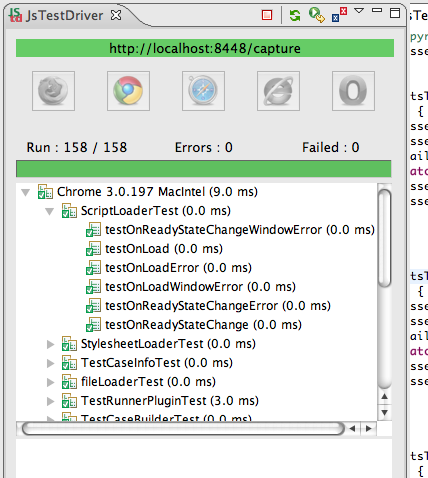Expand the TestCaseInfoTest node
Screen dimensions: 428x478
pyautogui.click(x=50, y=363)
